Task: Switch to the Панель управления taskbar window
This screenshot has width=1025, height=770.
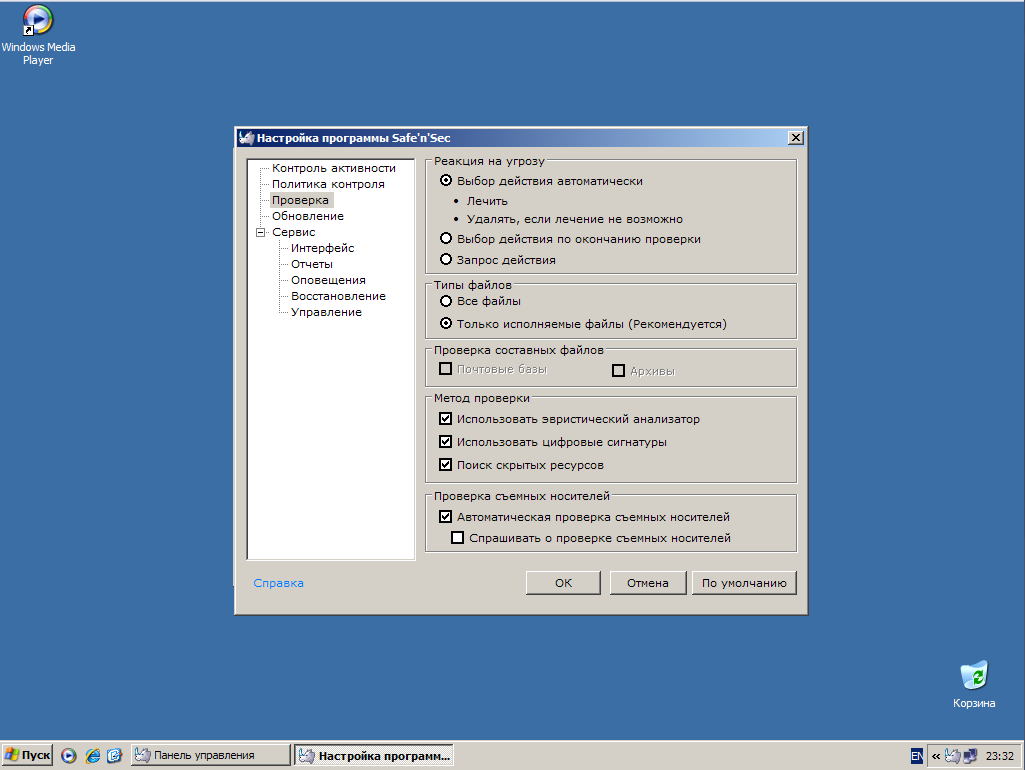Action: coord(210,755)
